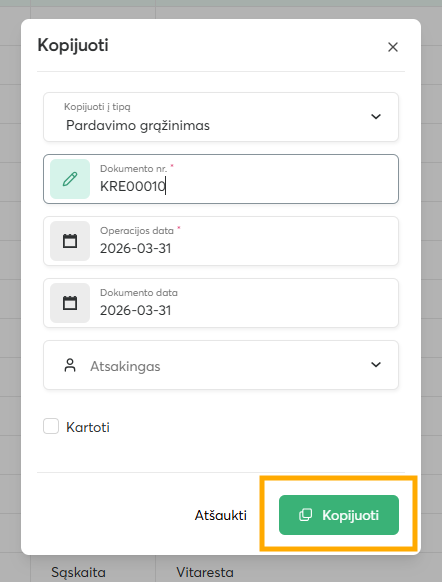Confirm with the green Kopijuoti button

click(339, 515)
